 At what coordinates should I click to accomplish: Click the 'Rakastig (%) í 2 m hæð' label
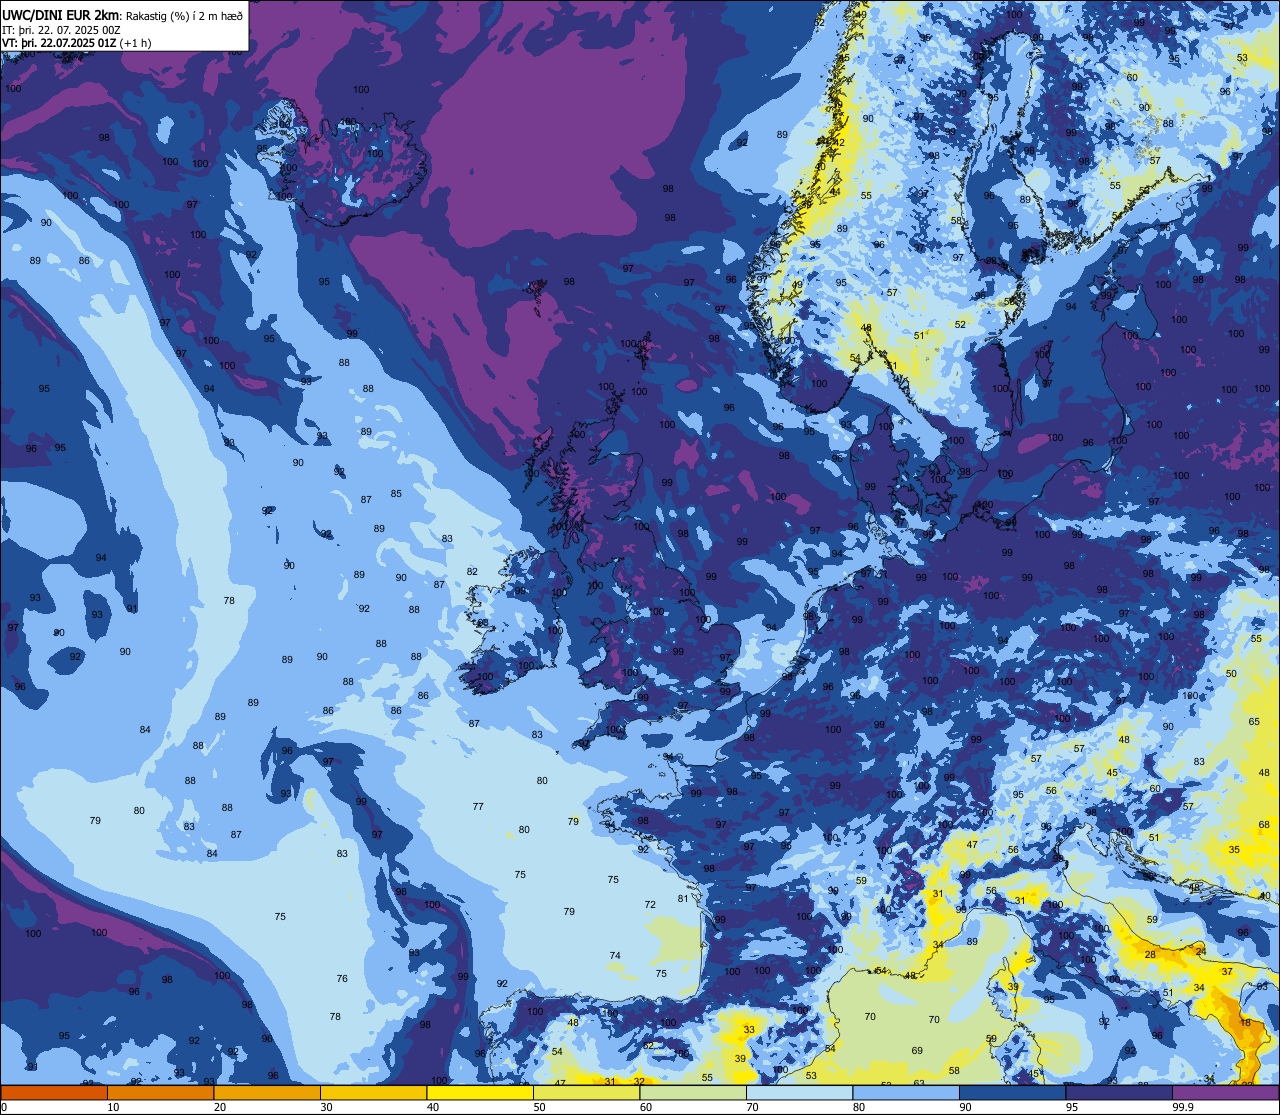point(184,15)
